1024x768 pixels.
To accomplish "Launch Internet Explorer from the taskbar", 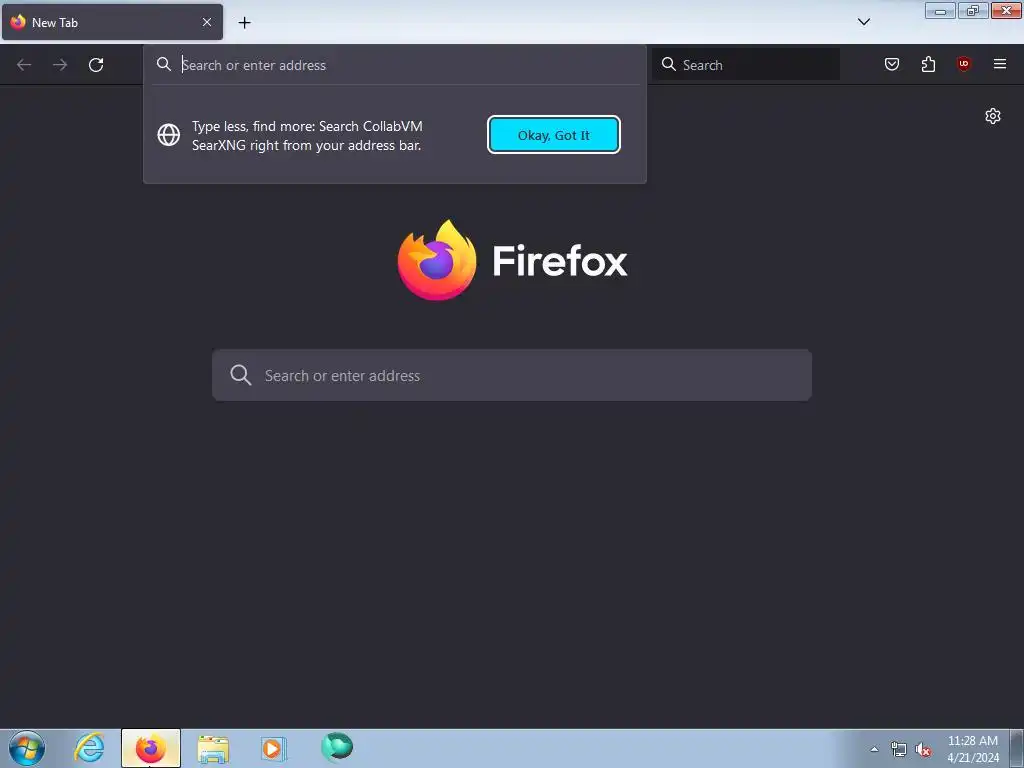I will [x=89, y=748].
